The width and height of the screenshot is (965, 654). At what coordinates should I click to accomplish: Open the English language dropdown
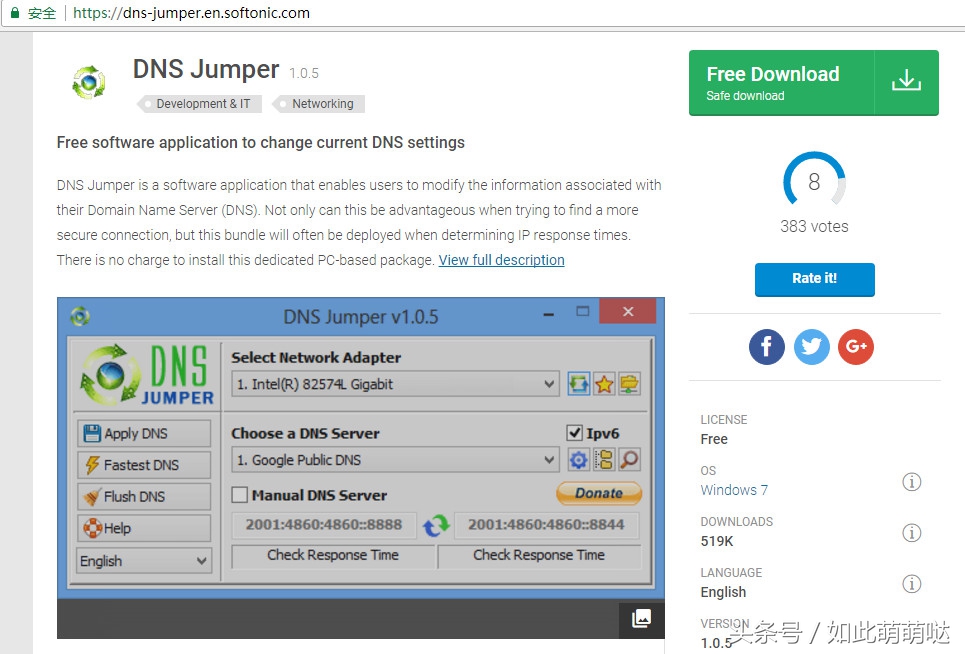[x=144, y=561]
